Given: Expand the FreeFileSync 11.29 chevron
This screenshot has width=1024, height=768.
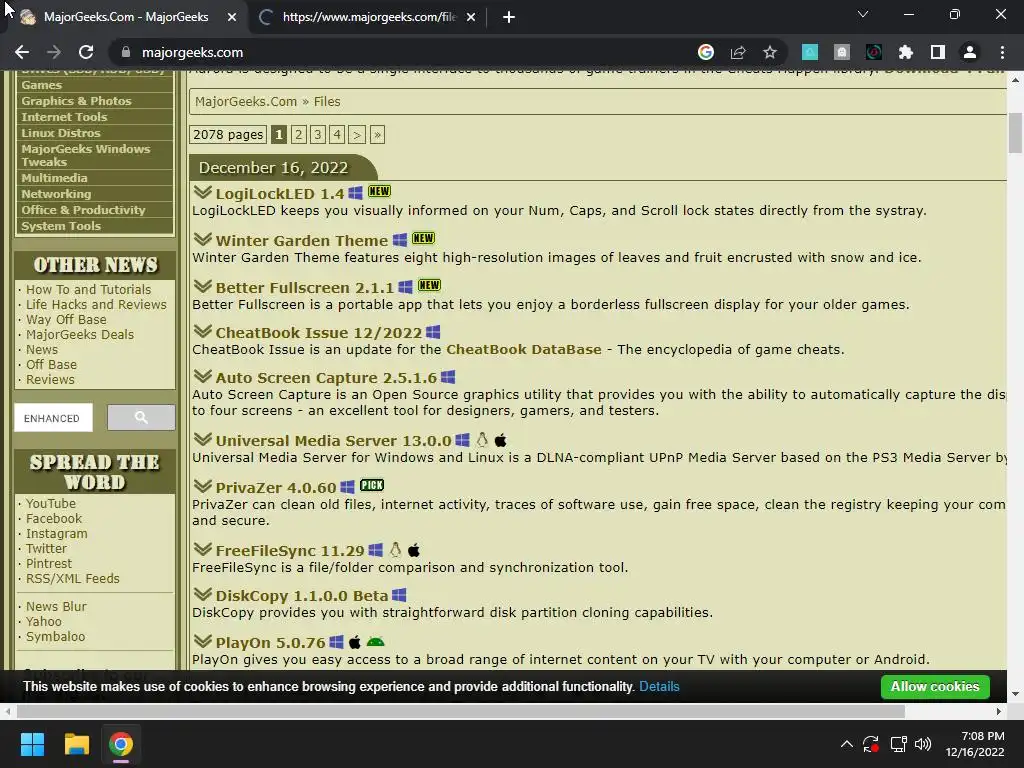Looking at the screenshot, I should point(202,549).
